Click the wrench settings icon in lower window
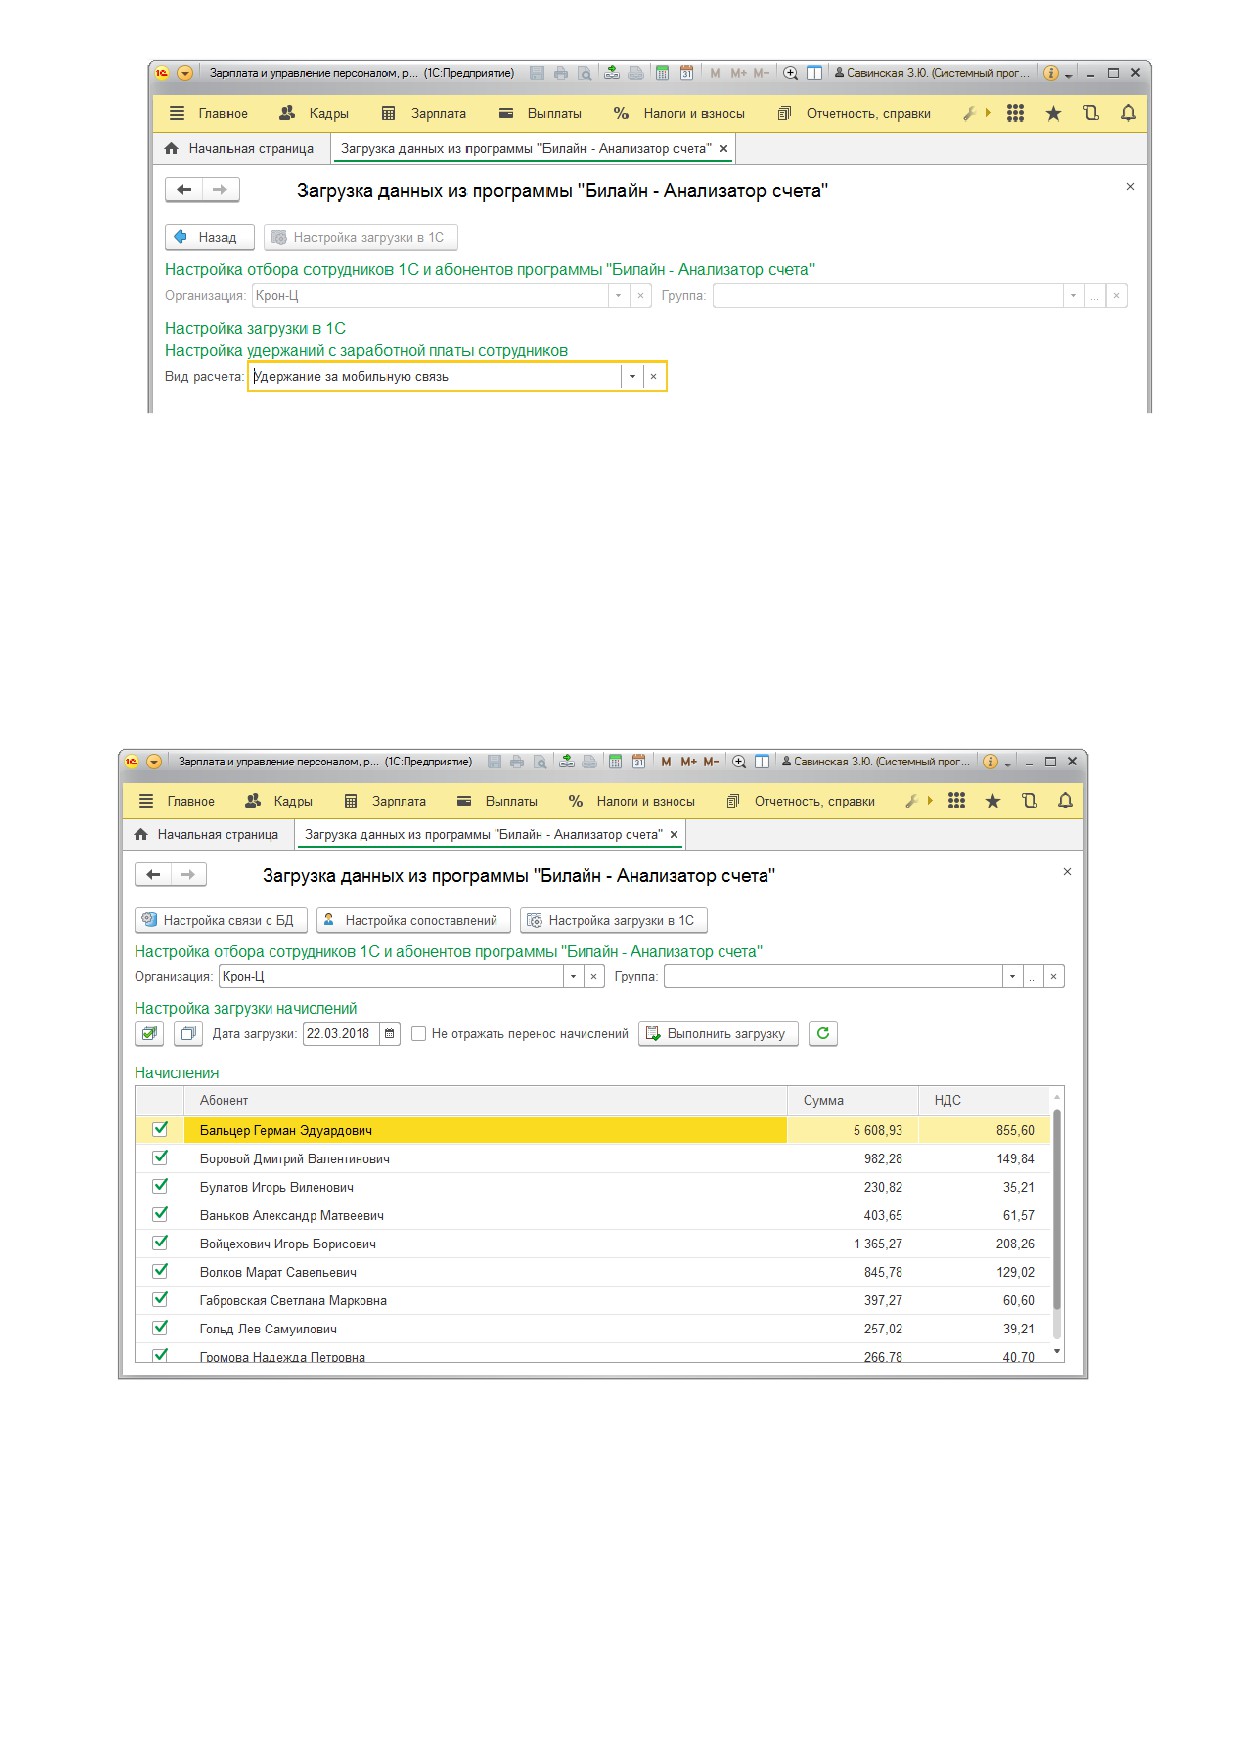Viewport: 1239px width, 1752px height. pos(911,801)
